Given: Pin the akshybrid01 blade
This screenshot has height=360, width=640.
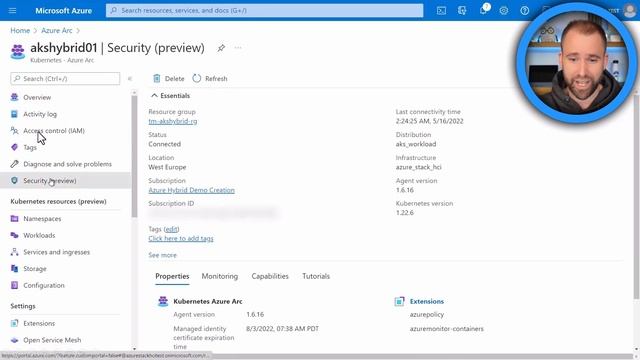Looking at the screenshot, I should [x=221, y=48].
